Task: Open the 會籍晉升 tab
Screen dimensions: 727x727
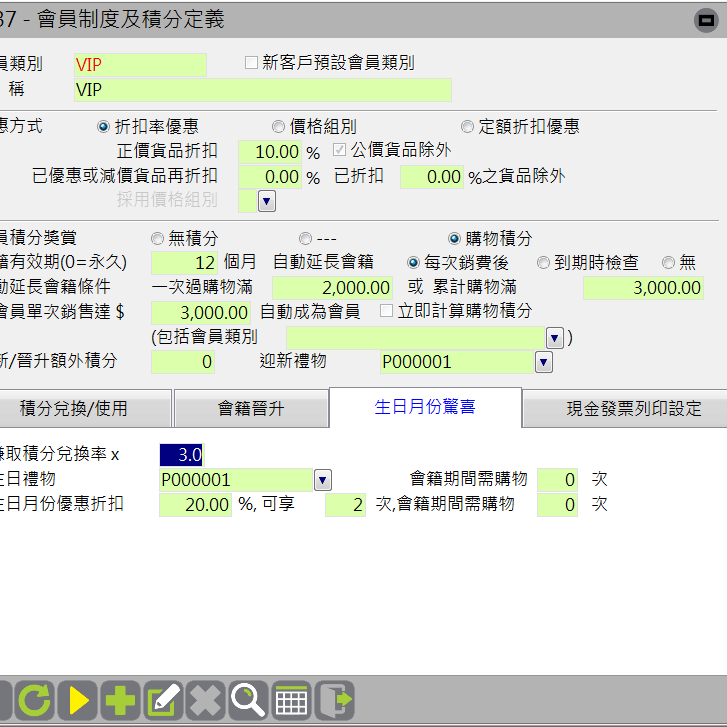Action: pos(251,409)
